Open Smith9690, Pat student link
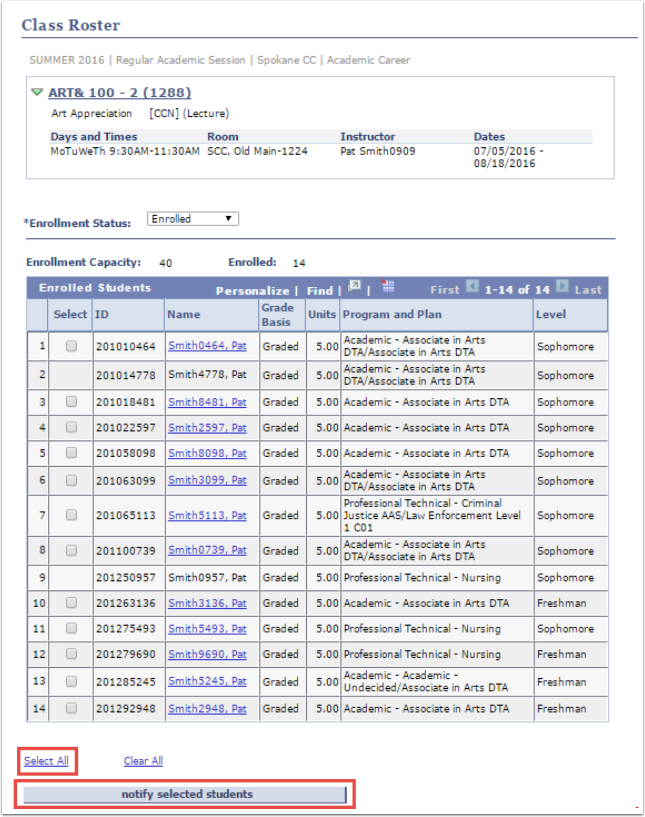This screenshot has width=645, height=817. click(207, 654)
